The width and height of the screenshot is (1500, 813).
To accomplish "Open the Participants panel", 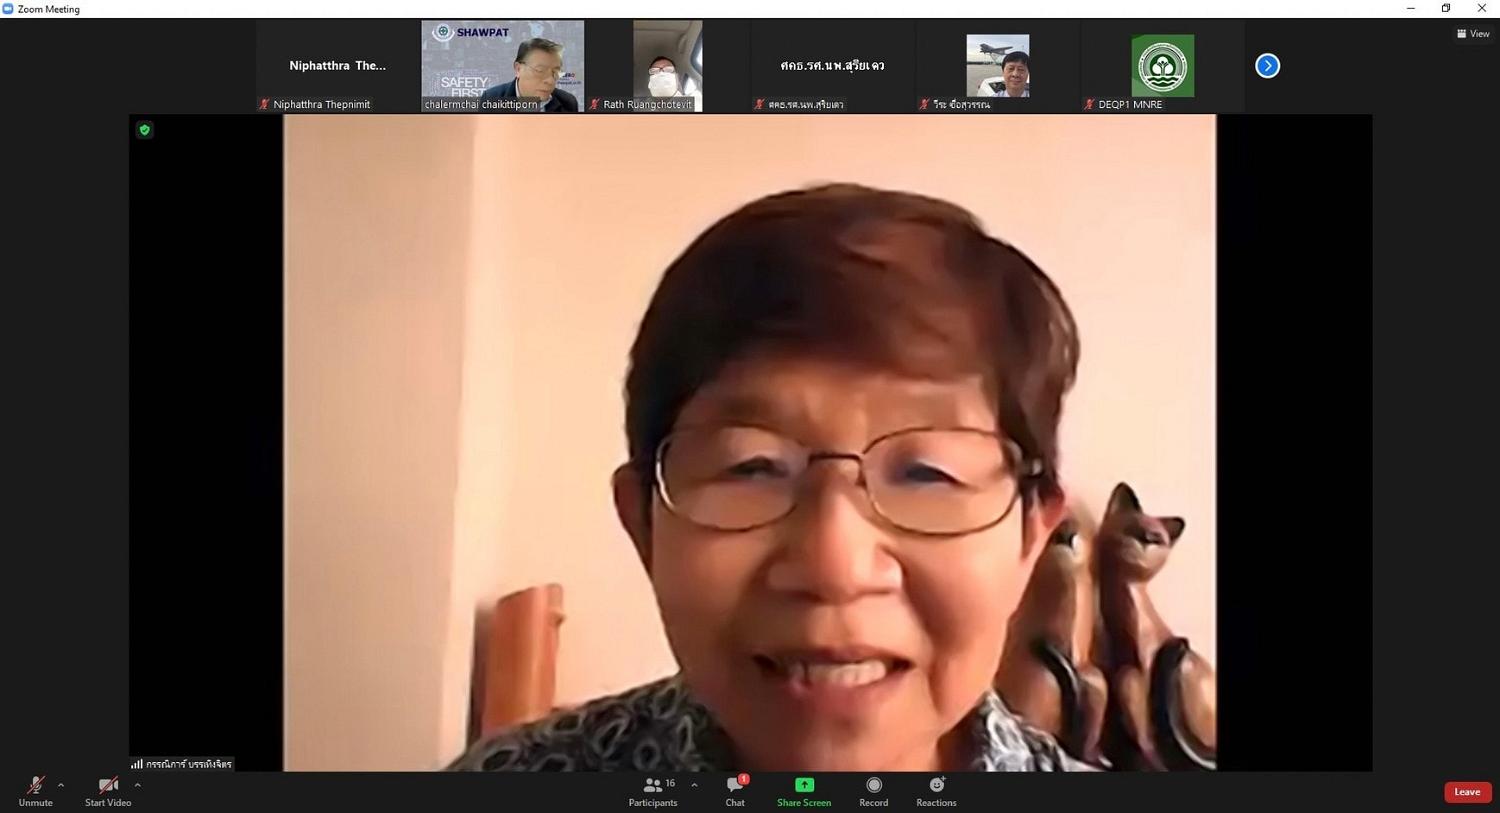I will (x=653, y=791).
